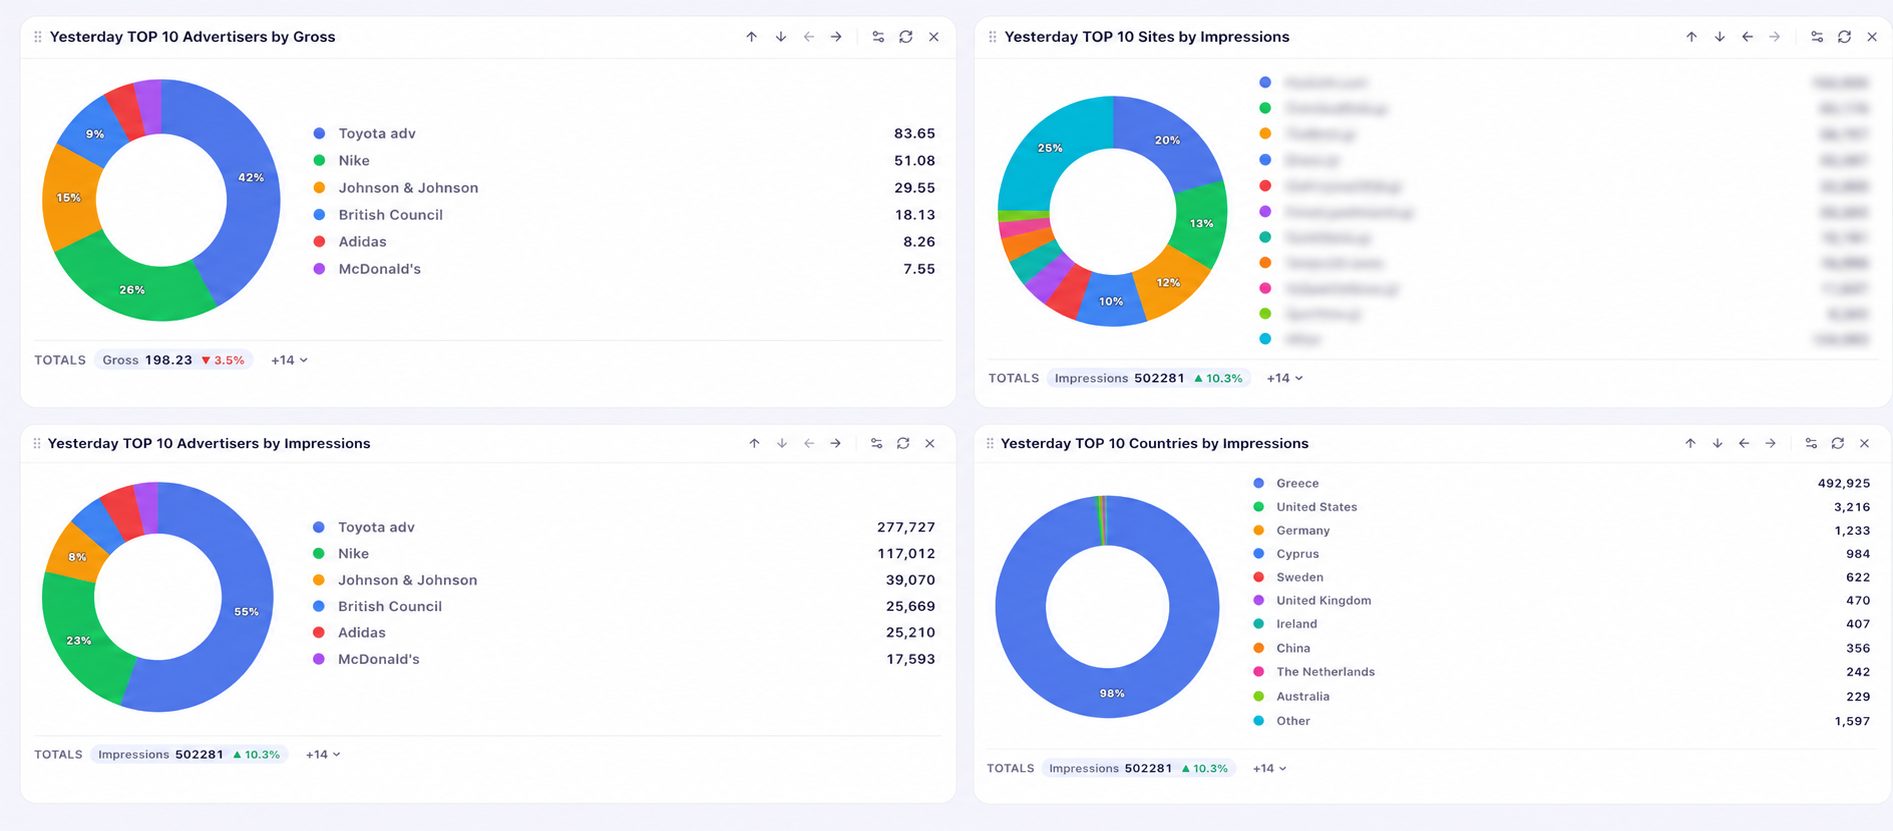
Task: Refresh the Countries by Impressions widget
Action: [x=1838, y=443]
